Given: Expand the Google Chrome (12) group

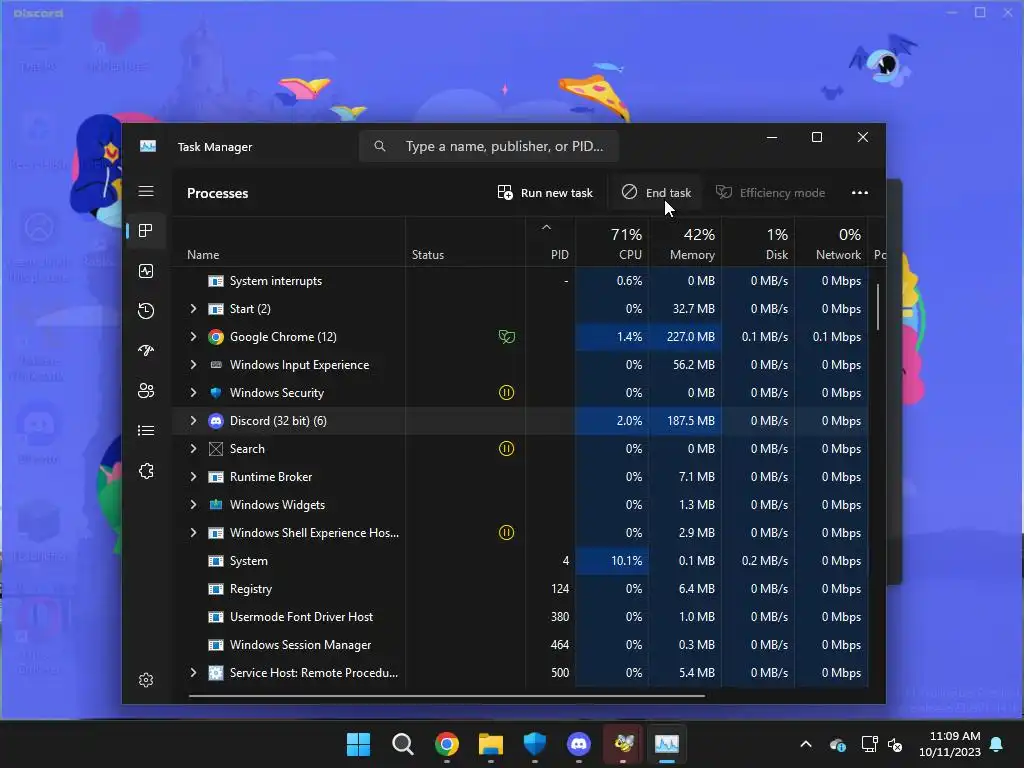Looking at the screenshot, I should (193, 337).
